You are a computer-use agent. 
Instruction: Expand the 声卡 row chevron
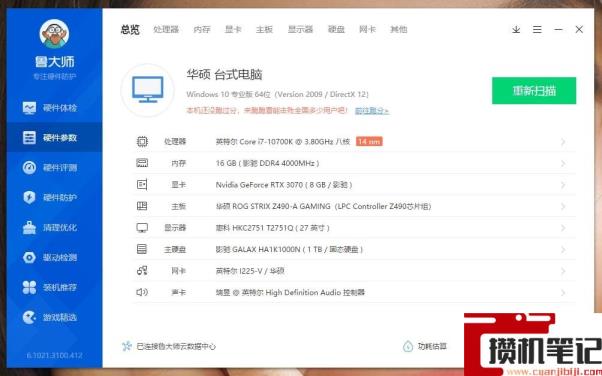pos(563,293)
